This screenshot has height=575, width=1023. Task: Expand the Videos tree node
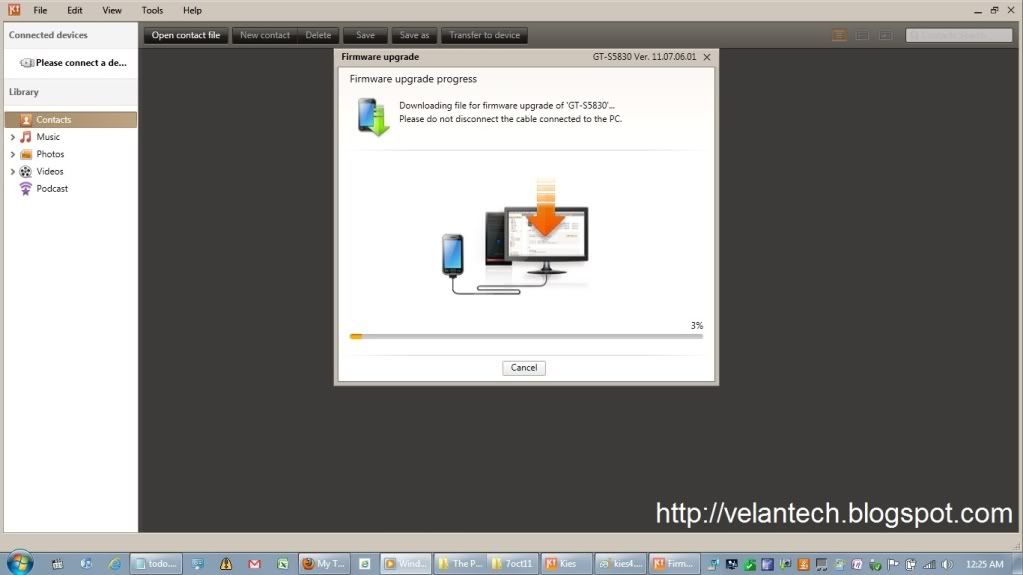12,172
